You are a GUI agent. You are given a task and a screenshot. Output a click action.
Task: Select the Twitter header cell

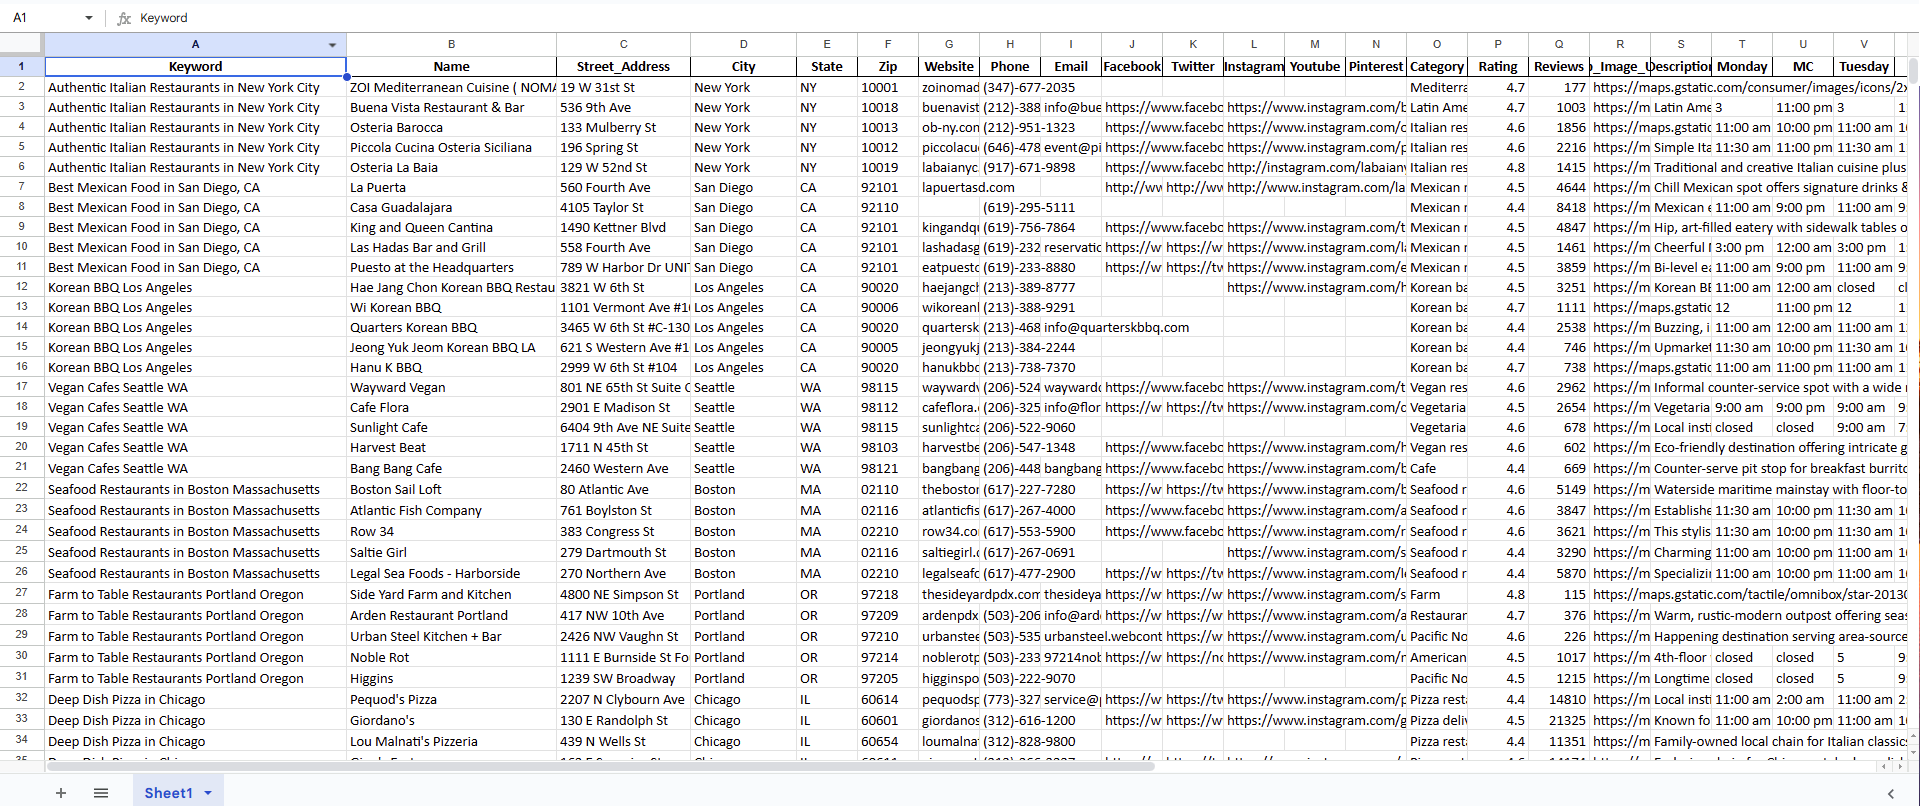coord(1193,66)
